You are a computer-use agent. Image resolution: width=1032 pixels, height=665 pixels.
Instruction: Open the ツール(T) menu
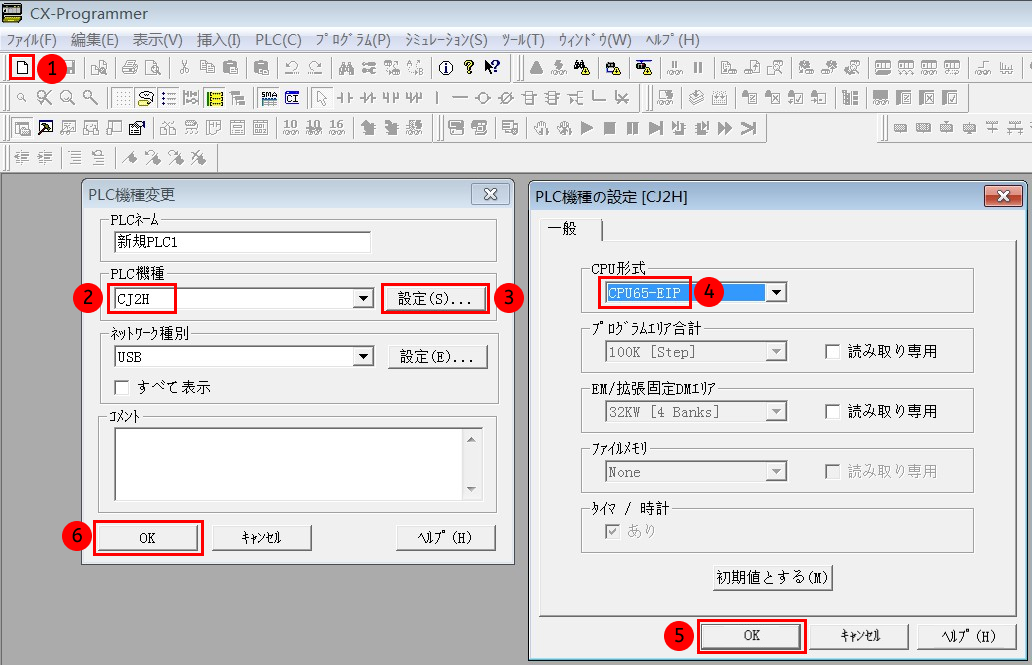pos(523,40)
